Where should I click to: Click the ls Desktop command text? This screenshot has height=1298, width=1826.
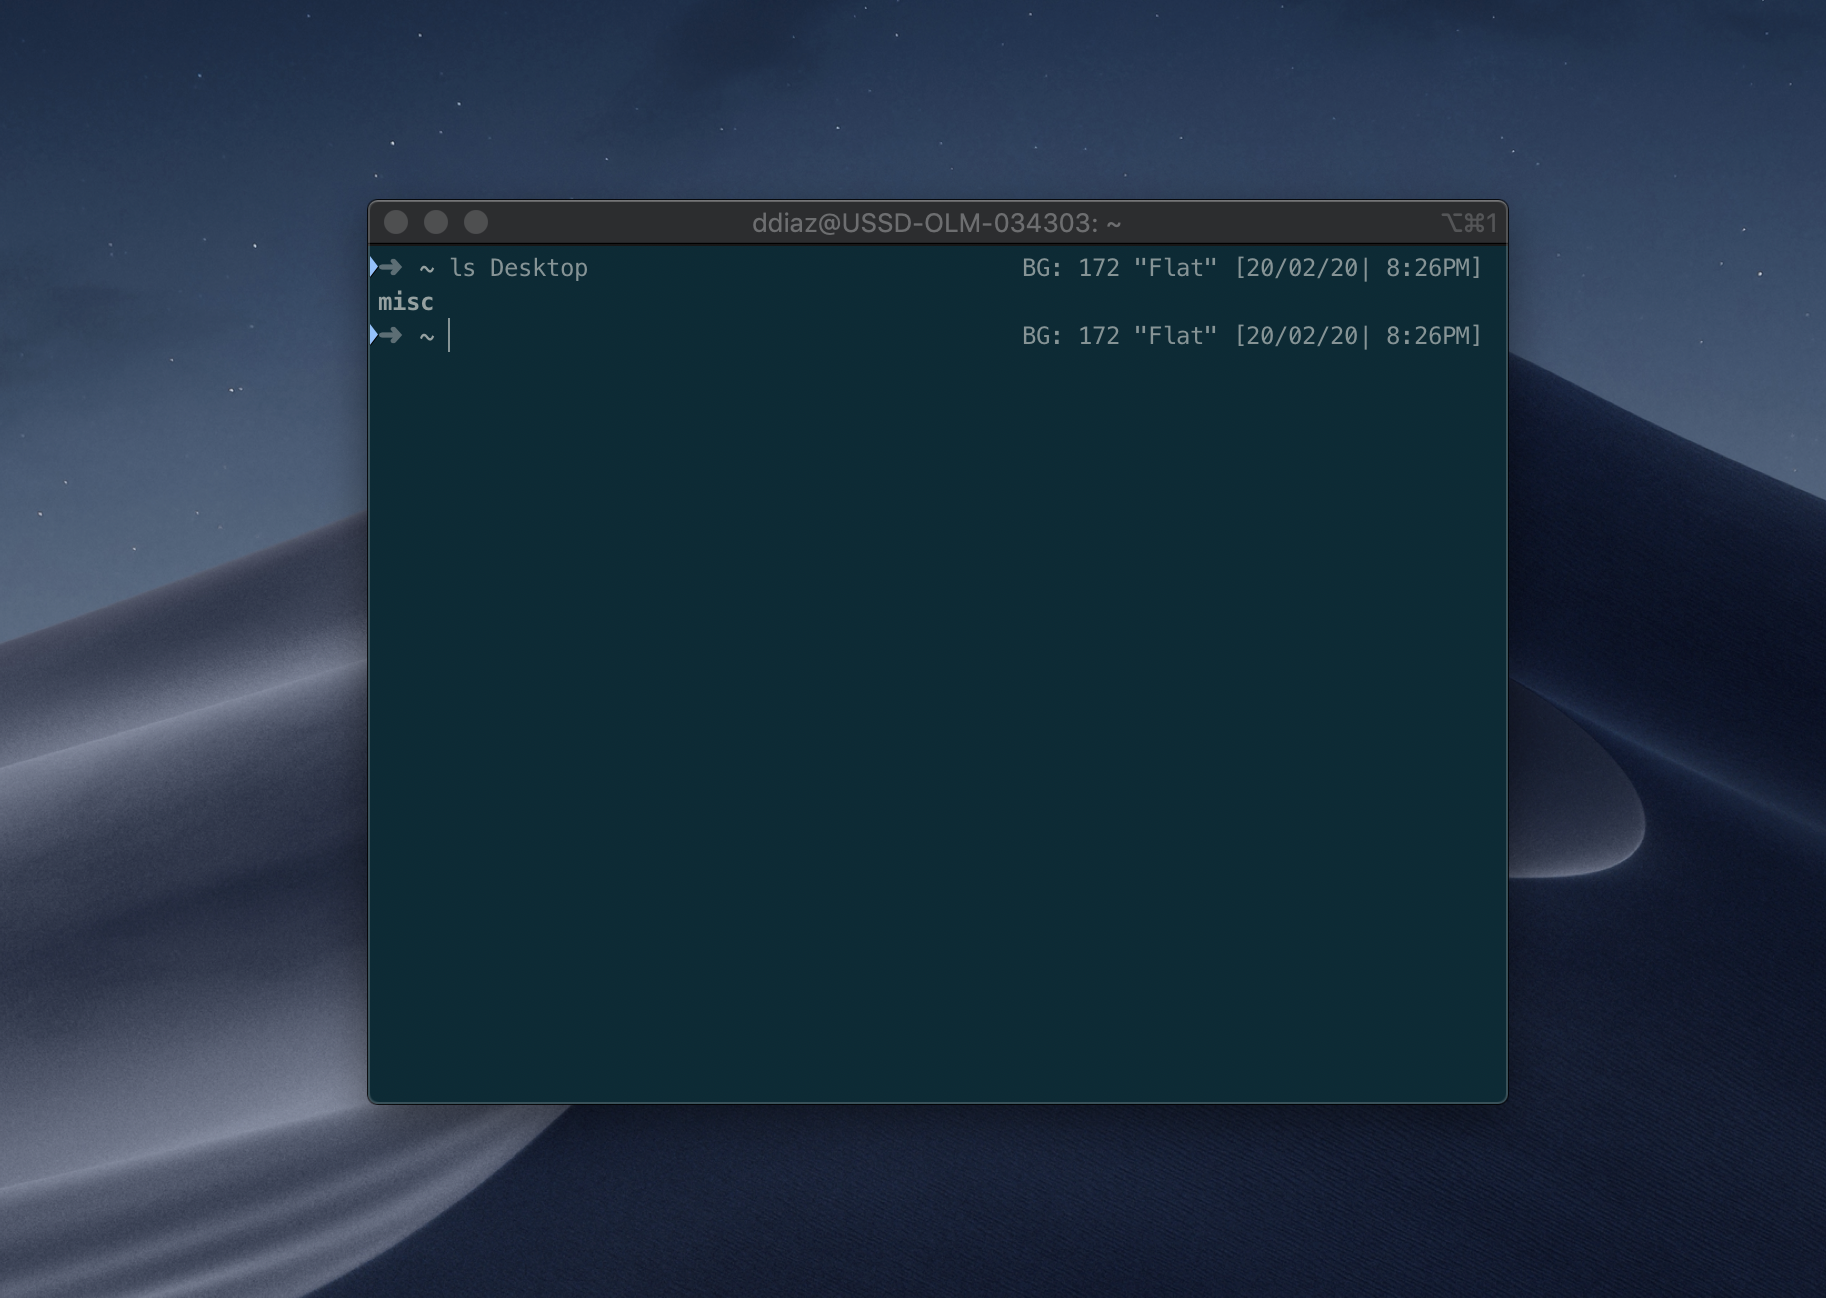(x=521, y=267)
